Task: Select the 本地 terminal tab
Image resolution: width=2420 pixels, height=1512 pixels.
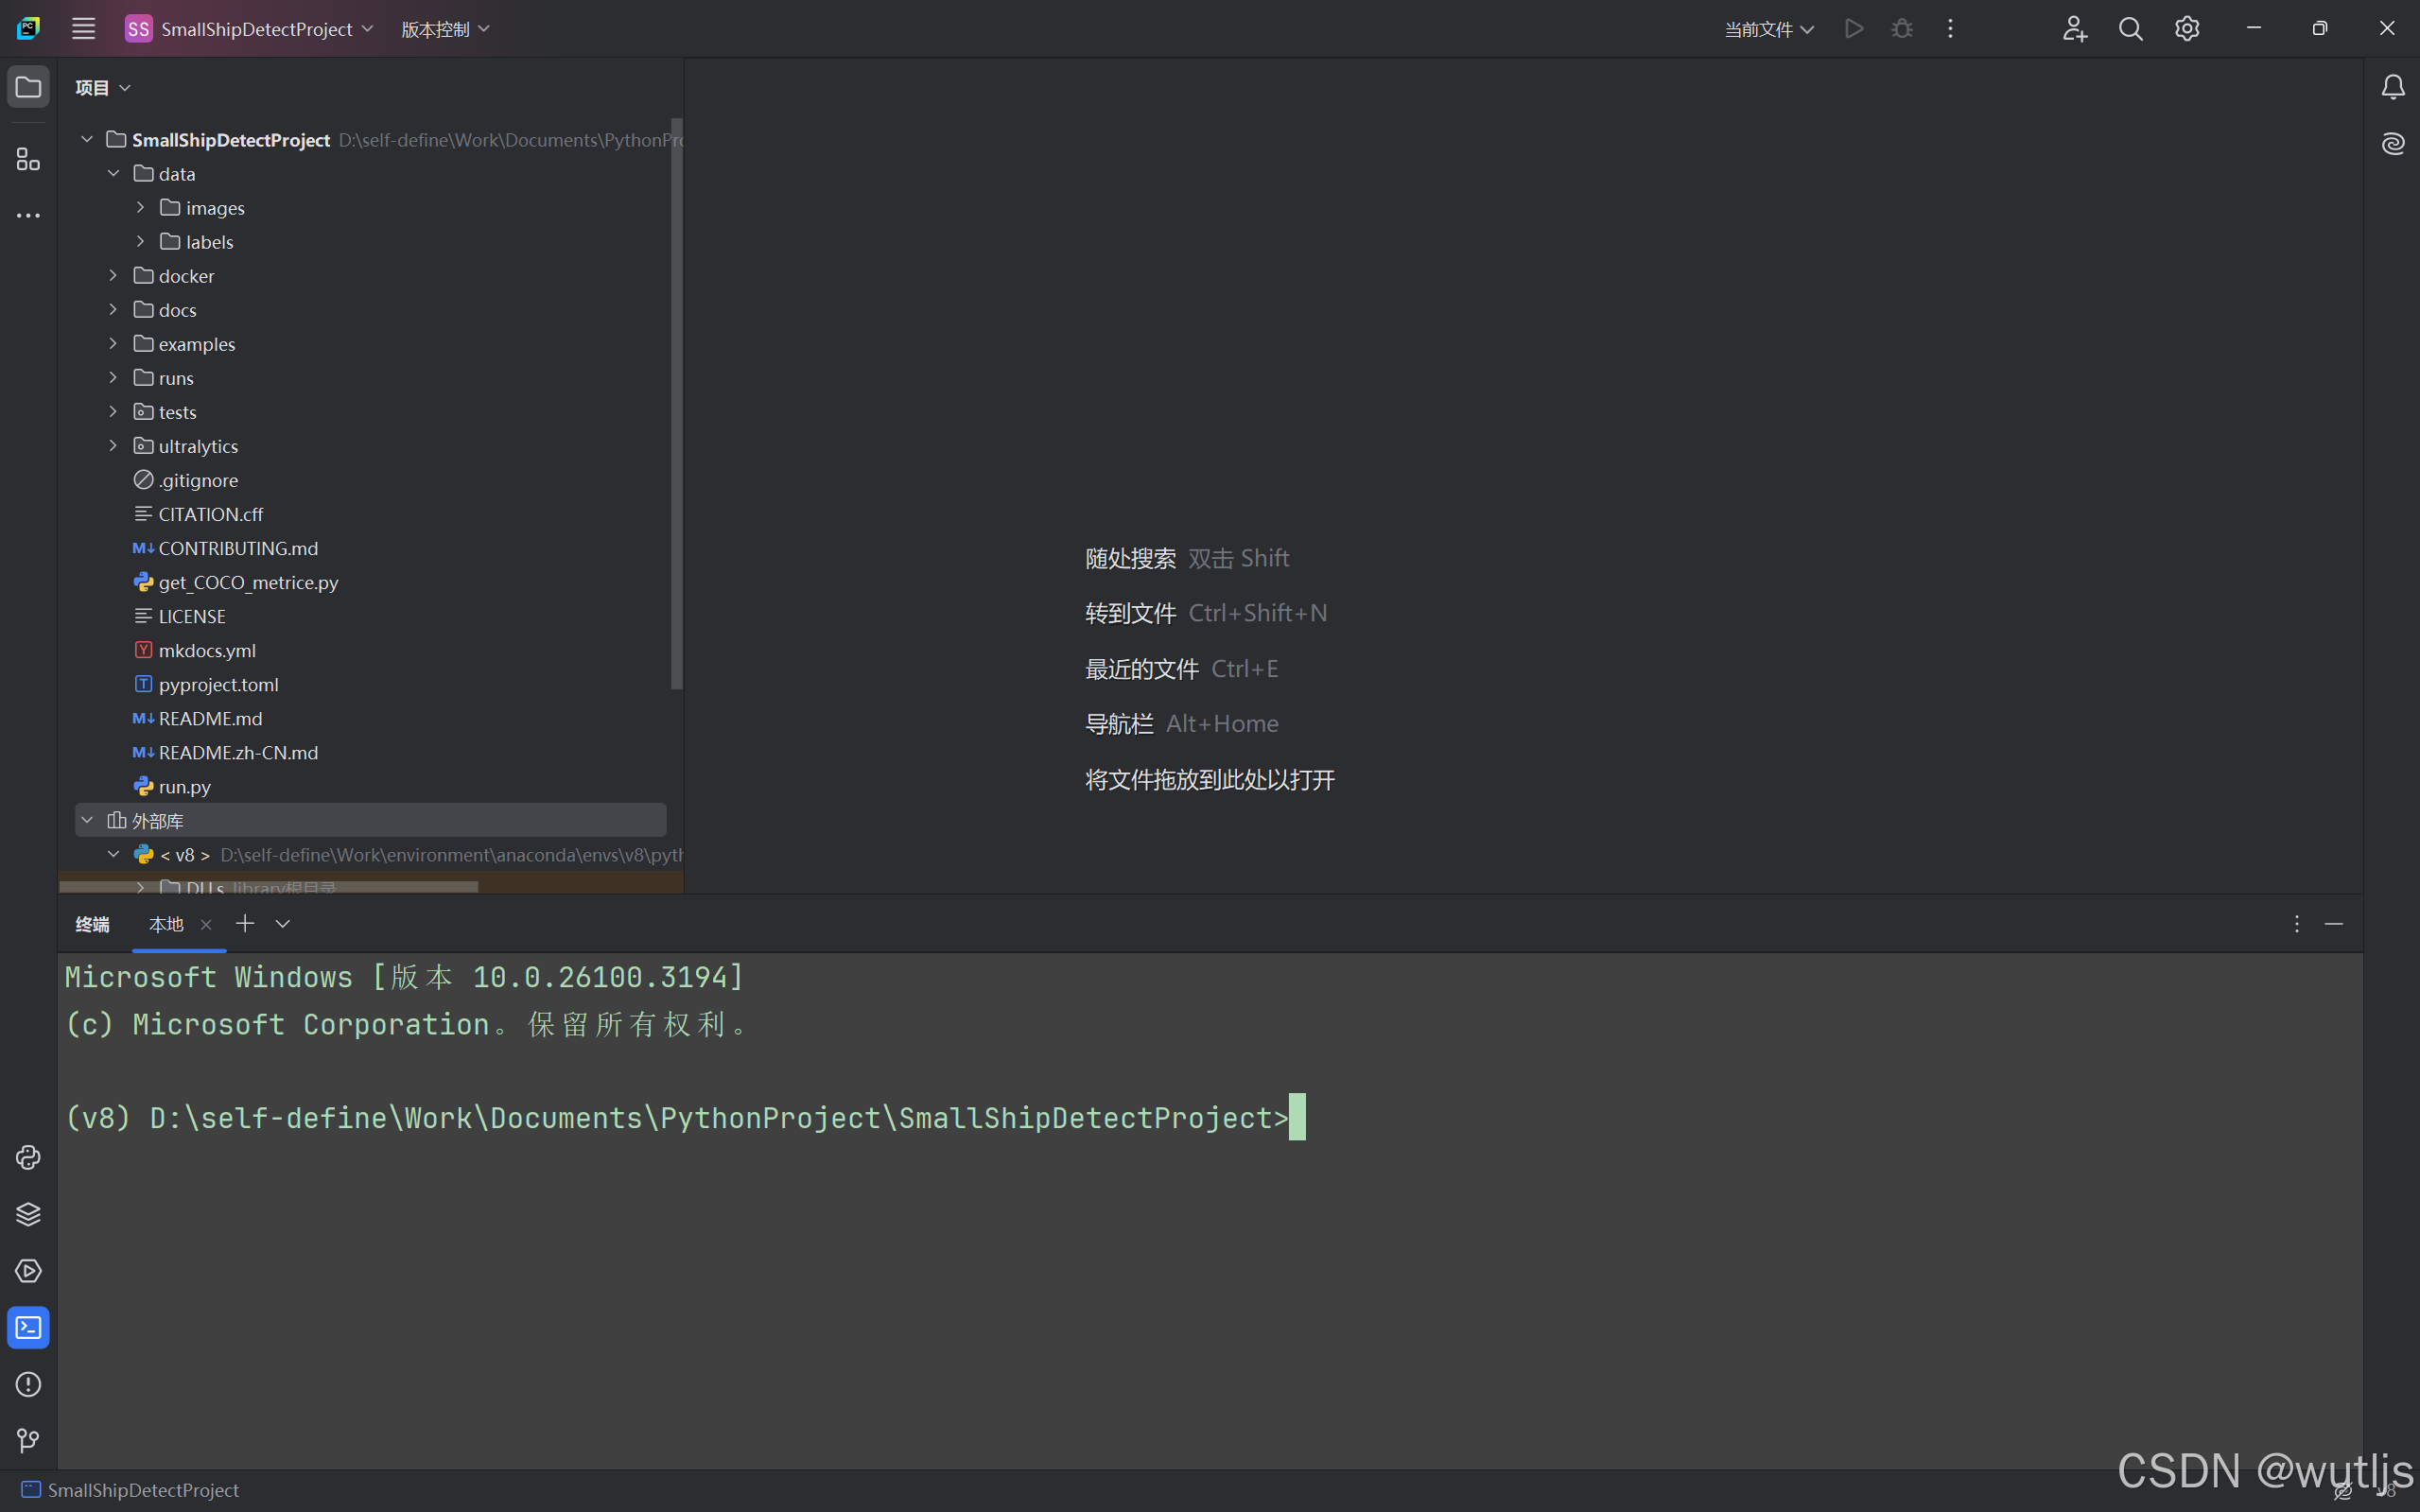Action: tap(166, 924)
